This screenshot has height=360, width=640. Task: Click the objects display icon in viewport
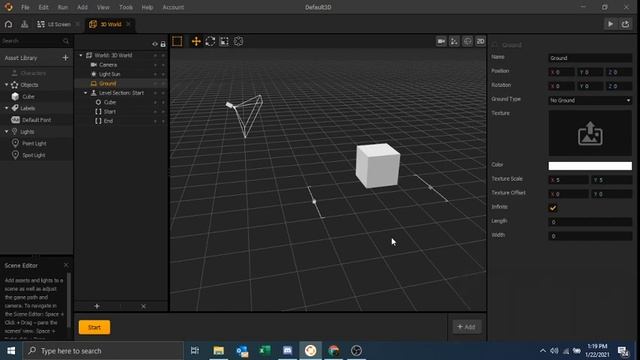pos(454,41)
